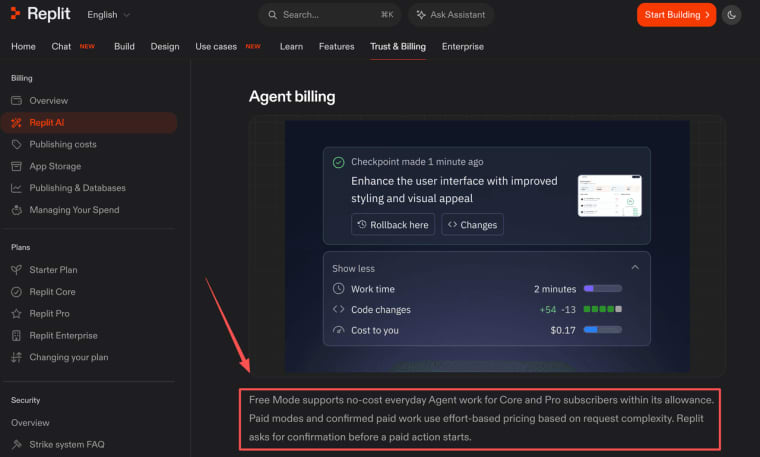Open the Chat tab
Screen dimensions: 760x457
coord(61,47)
